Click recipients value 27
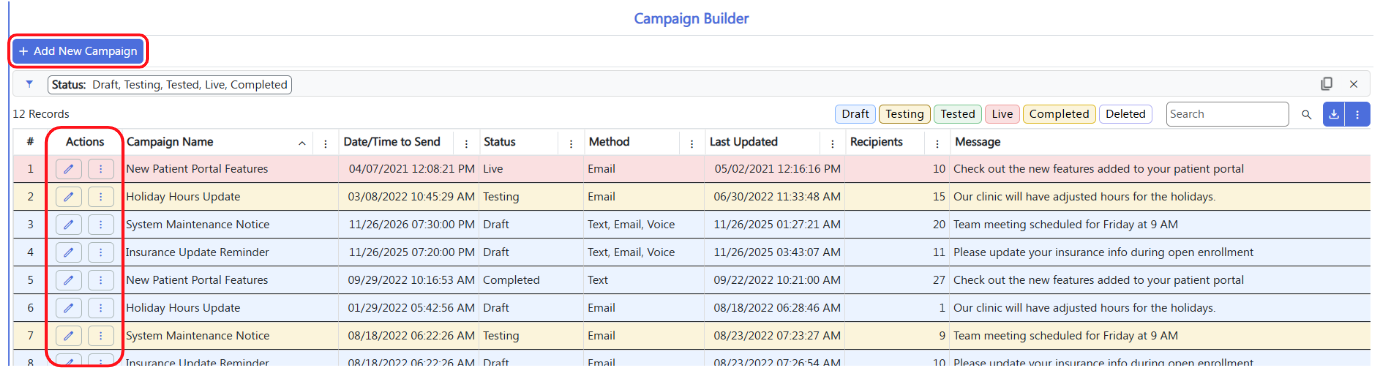The height and width of the screenshot is (378, 1377). click(939, 280)
